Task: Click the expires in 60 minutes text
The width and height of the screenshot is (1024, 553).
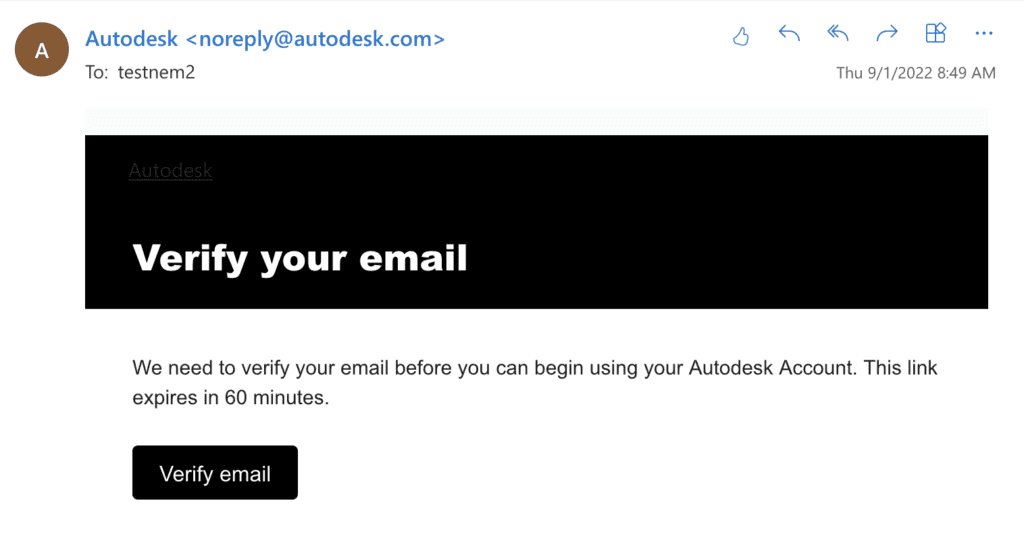Action: 230,398
